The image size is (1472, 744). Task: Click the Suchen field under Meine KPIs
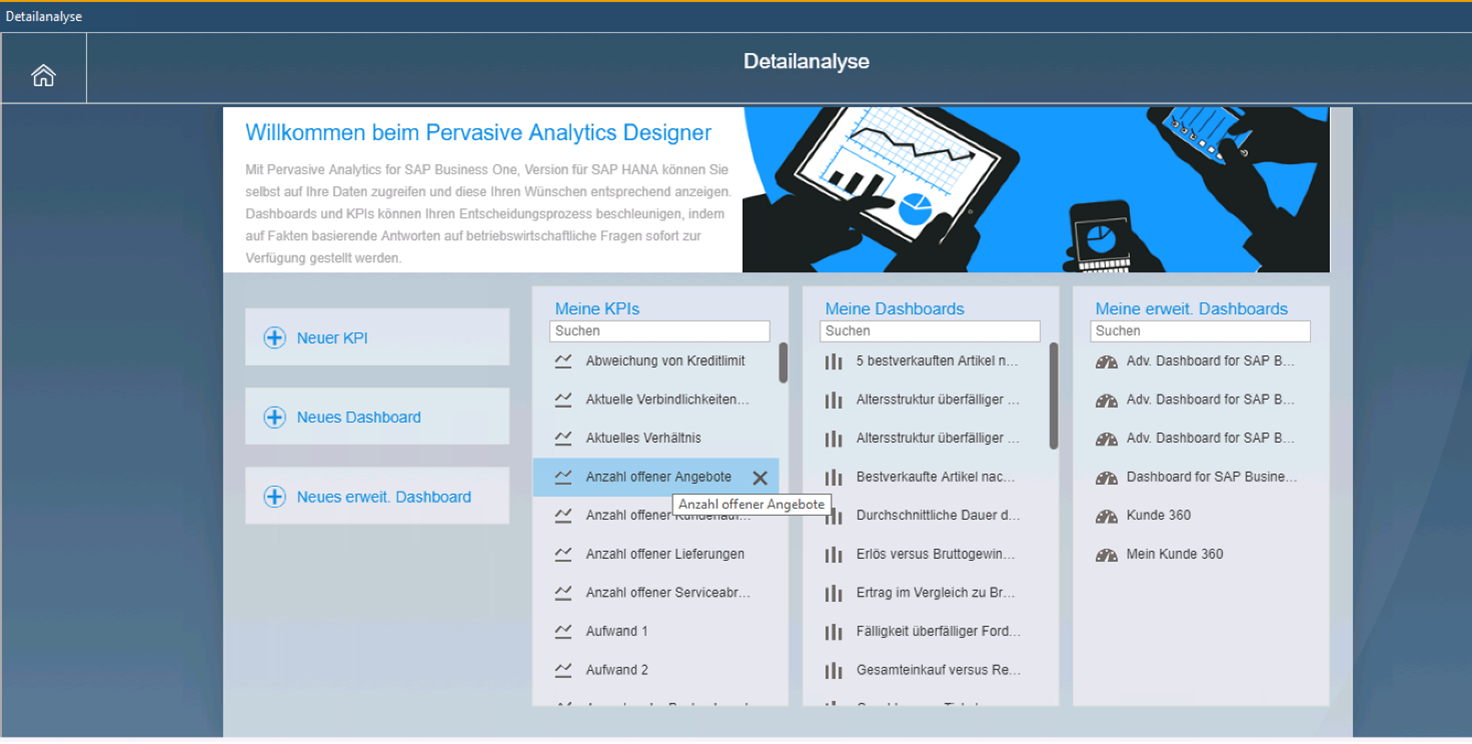(659, 331)
